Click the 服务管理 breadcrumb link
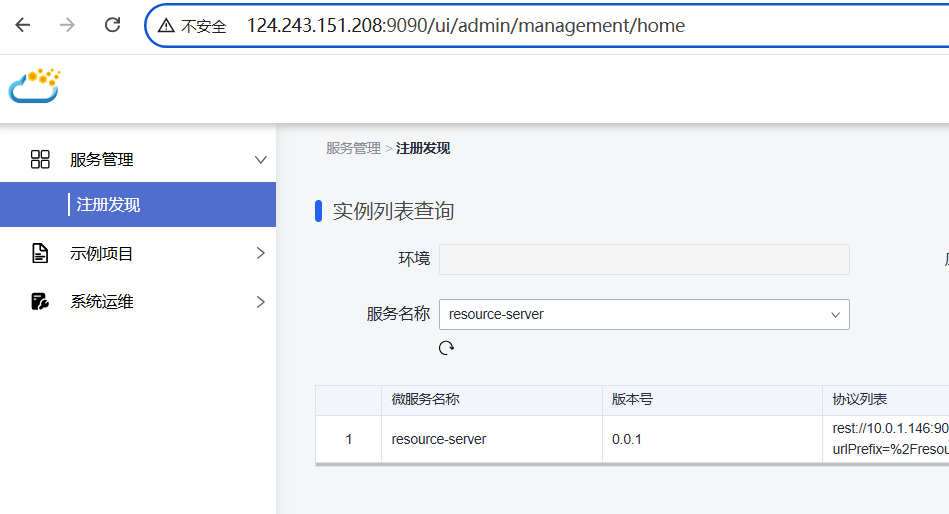949x514 pixels. coord(353,148)
